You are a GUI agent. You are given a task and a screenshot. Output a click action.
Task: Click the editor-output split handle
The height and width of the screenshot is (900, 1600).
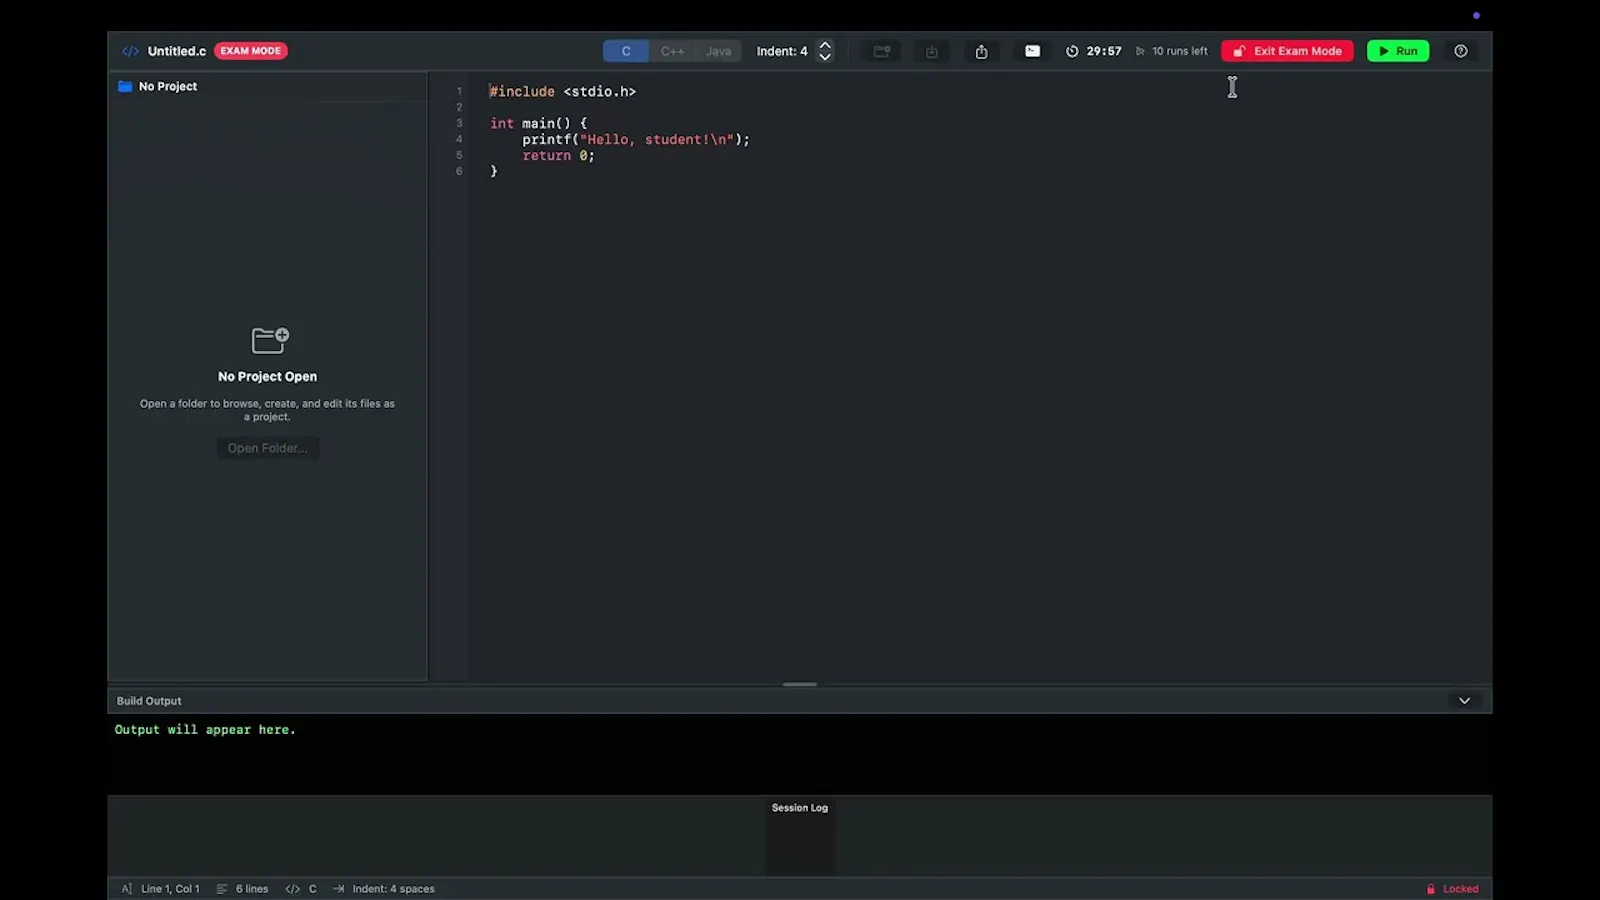point(800,684)
